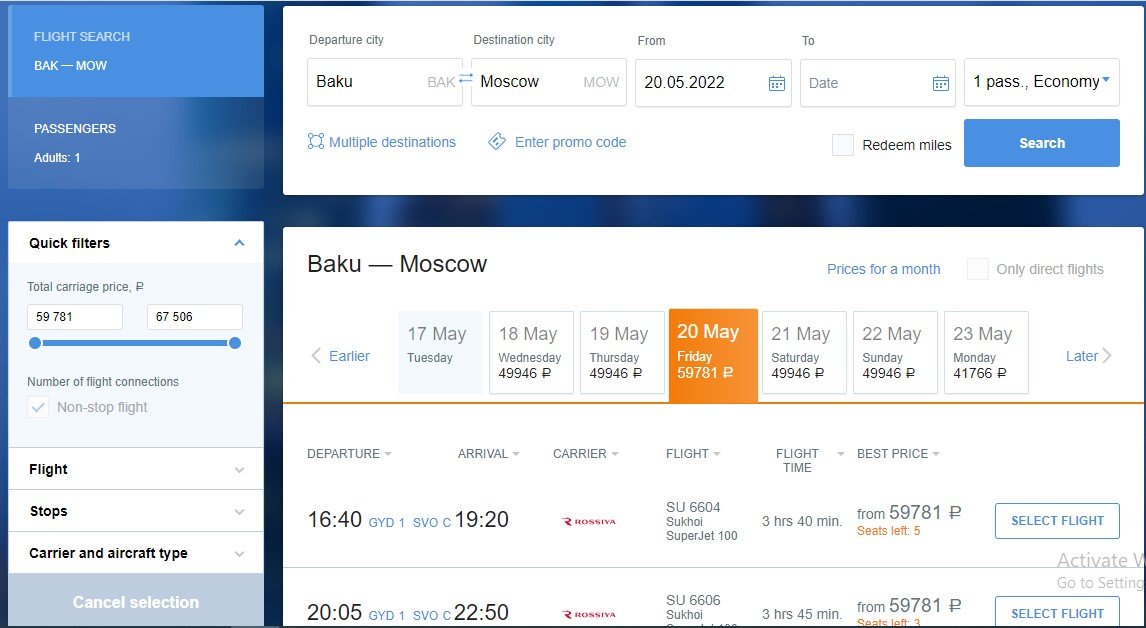Click Rossiya carrier logo on 16:40 flight

click(589, 521)
